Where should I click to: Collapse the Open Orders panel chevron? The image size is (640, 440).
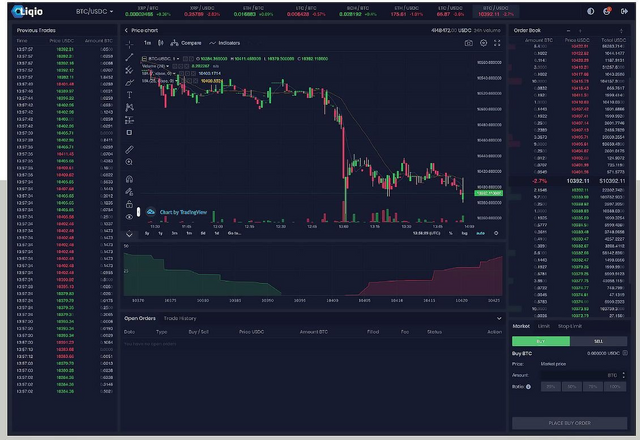click(499, 318)
